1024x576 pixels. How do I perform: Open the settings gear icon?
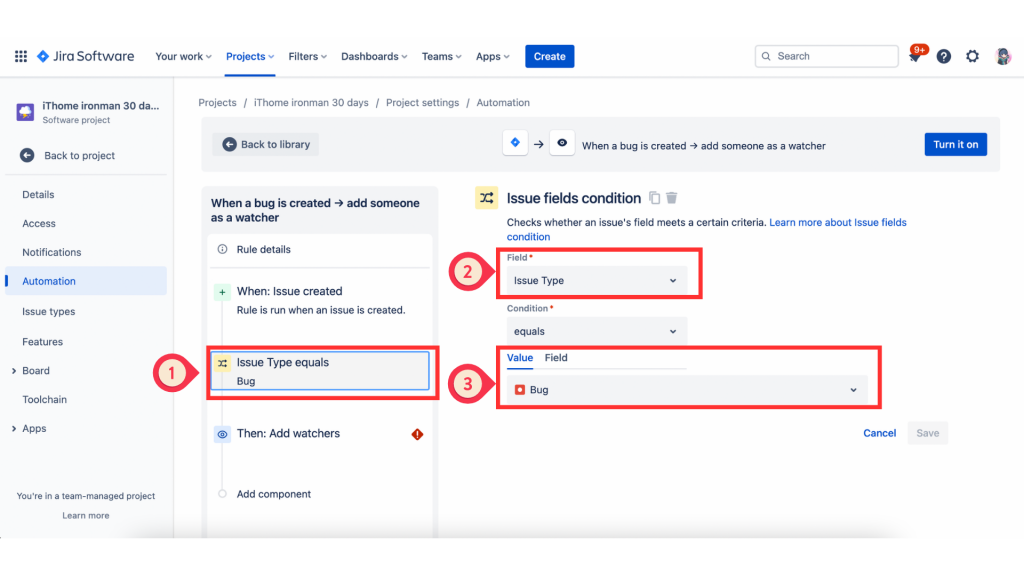[972, 56]
